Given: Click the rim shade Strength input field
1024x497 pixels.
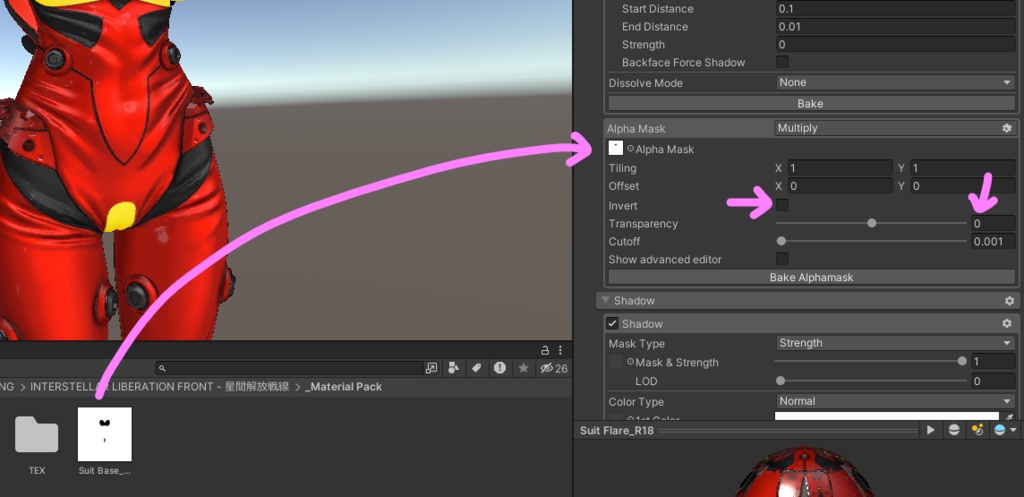Looking at the screenshot, I should [x=895, y=44].
